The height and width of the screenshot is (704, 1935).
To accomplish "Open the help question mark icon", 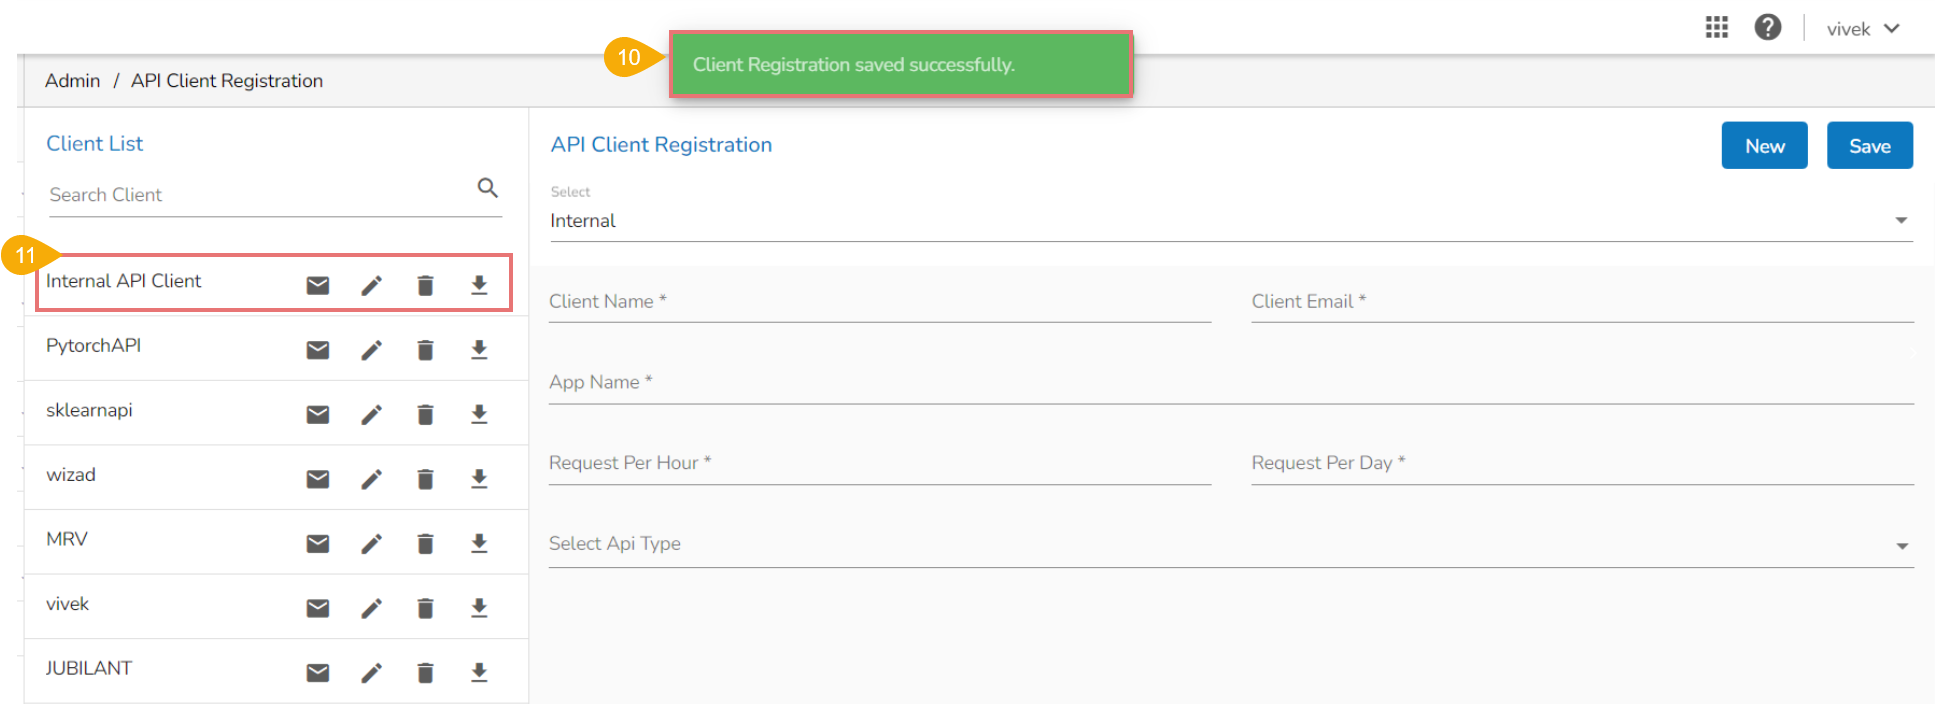I will [x=1767, y=27].
